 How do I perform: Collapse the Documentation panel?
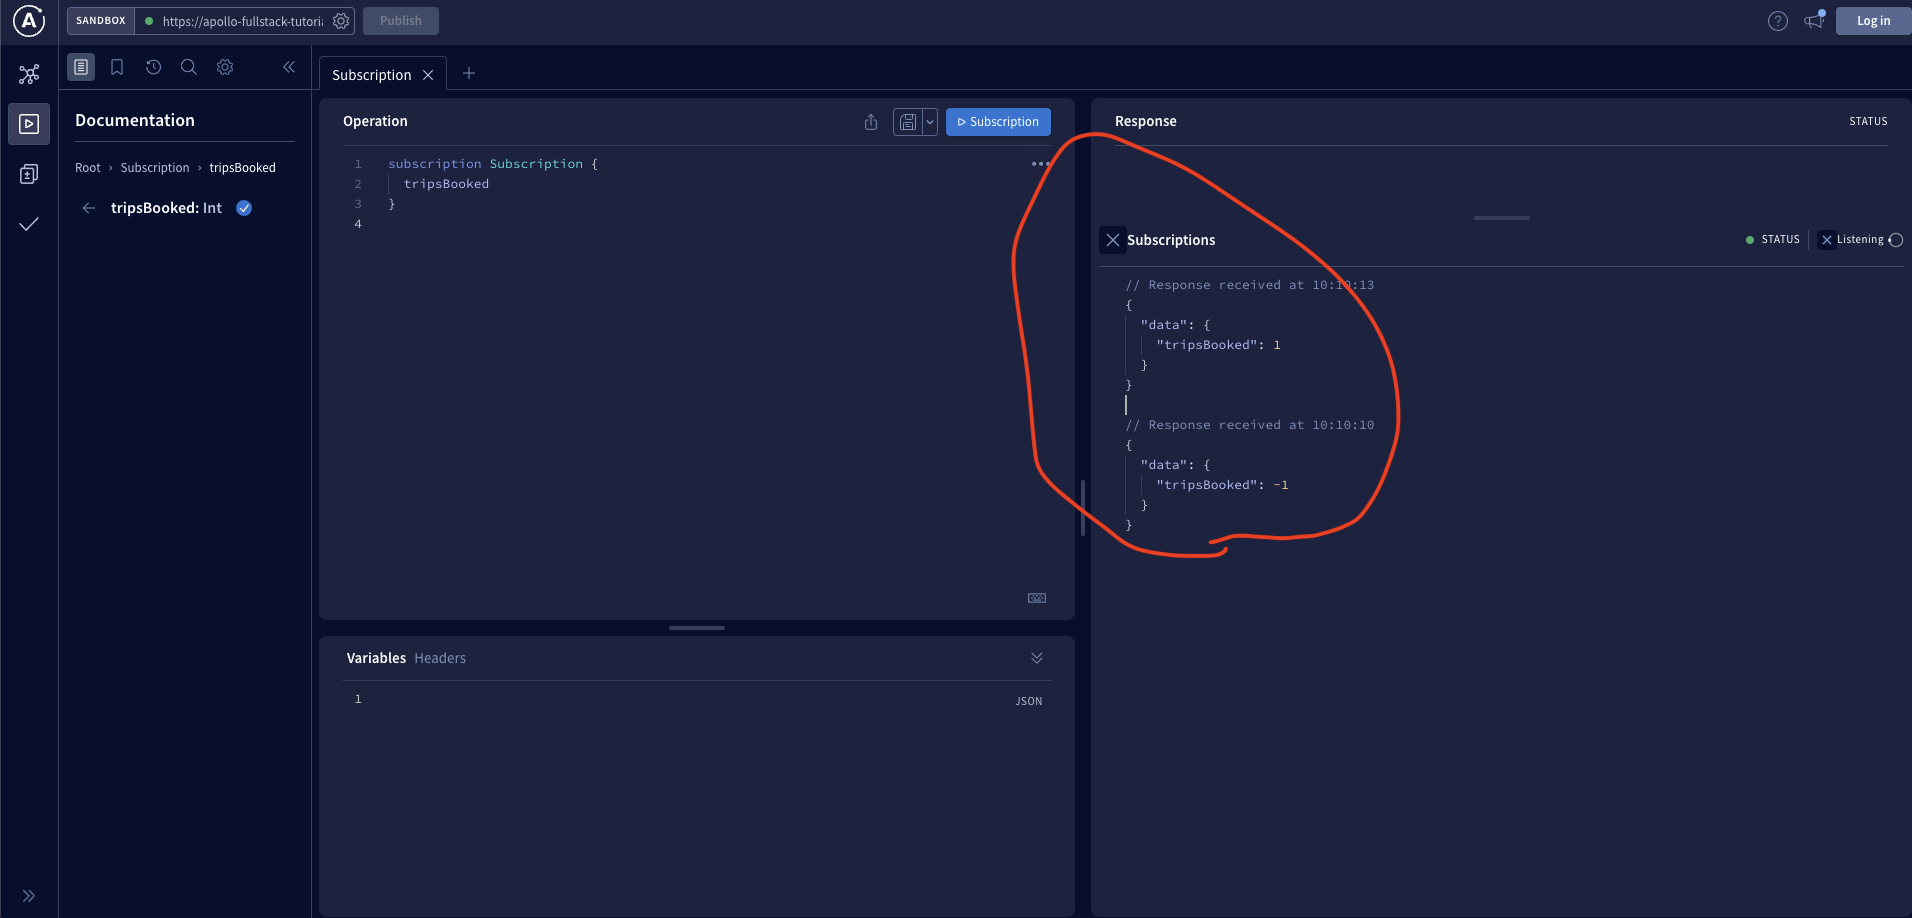coord(289,67)
